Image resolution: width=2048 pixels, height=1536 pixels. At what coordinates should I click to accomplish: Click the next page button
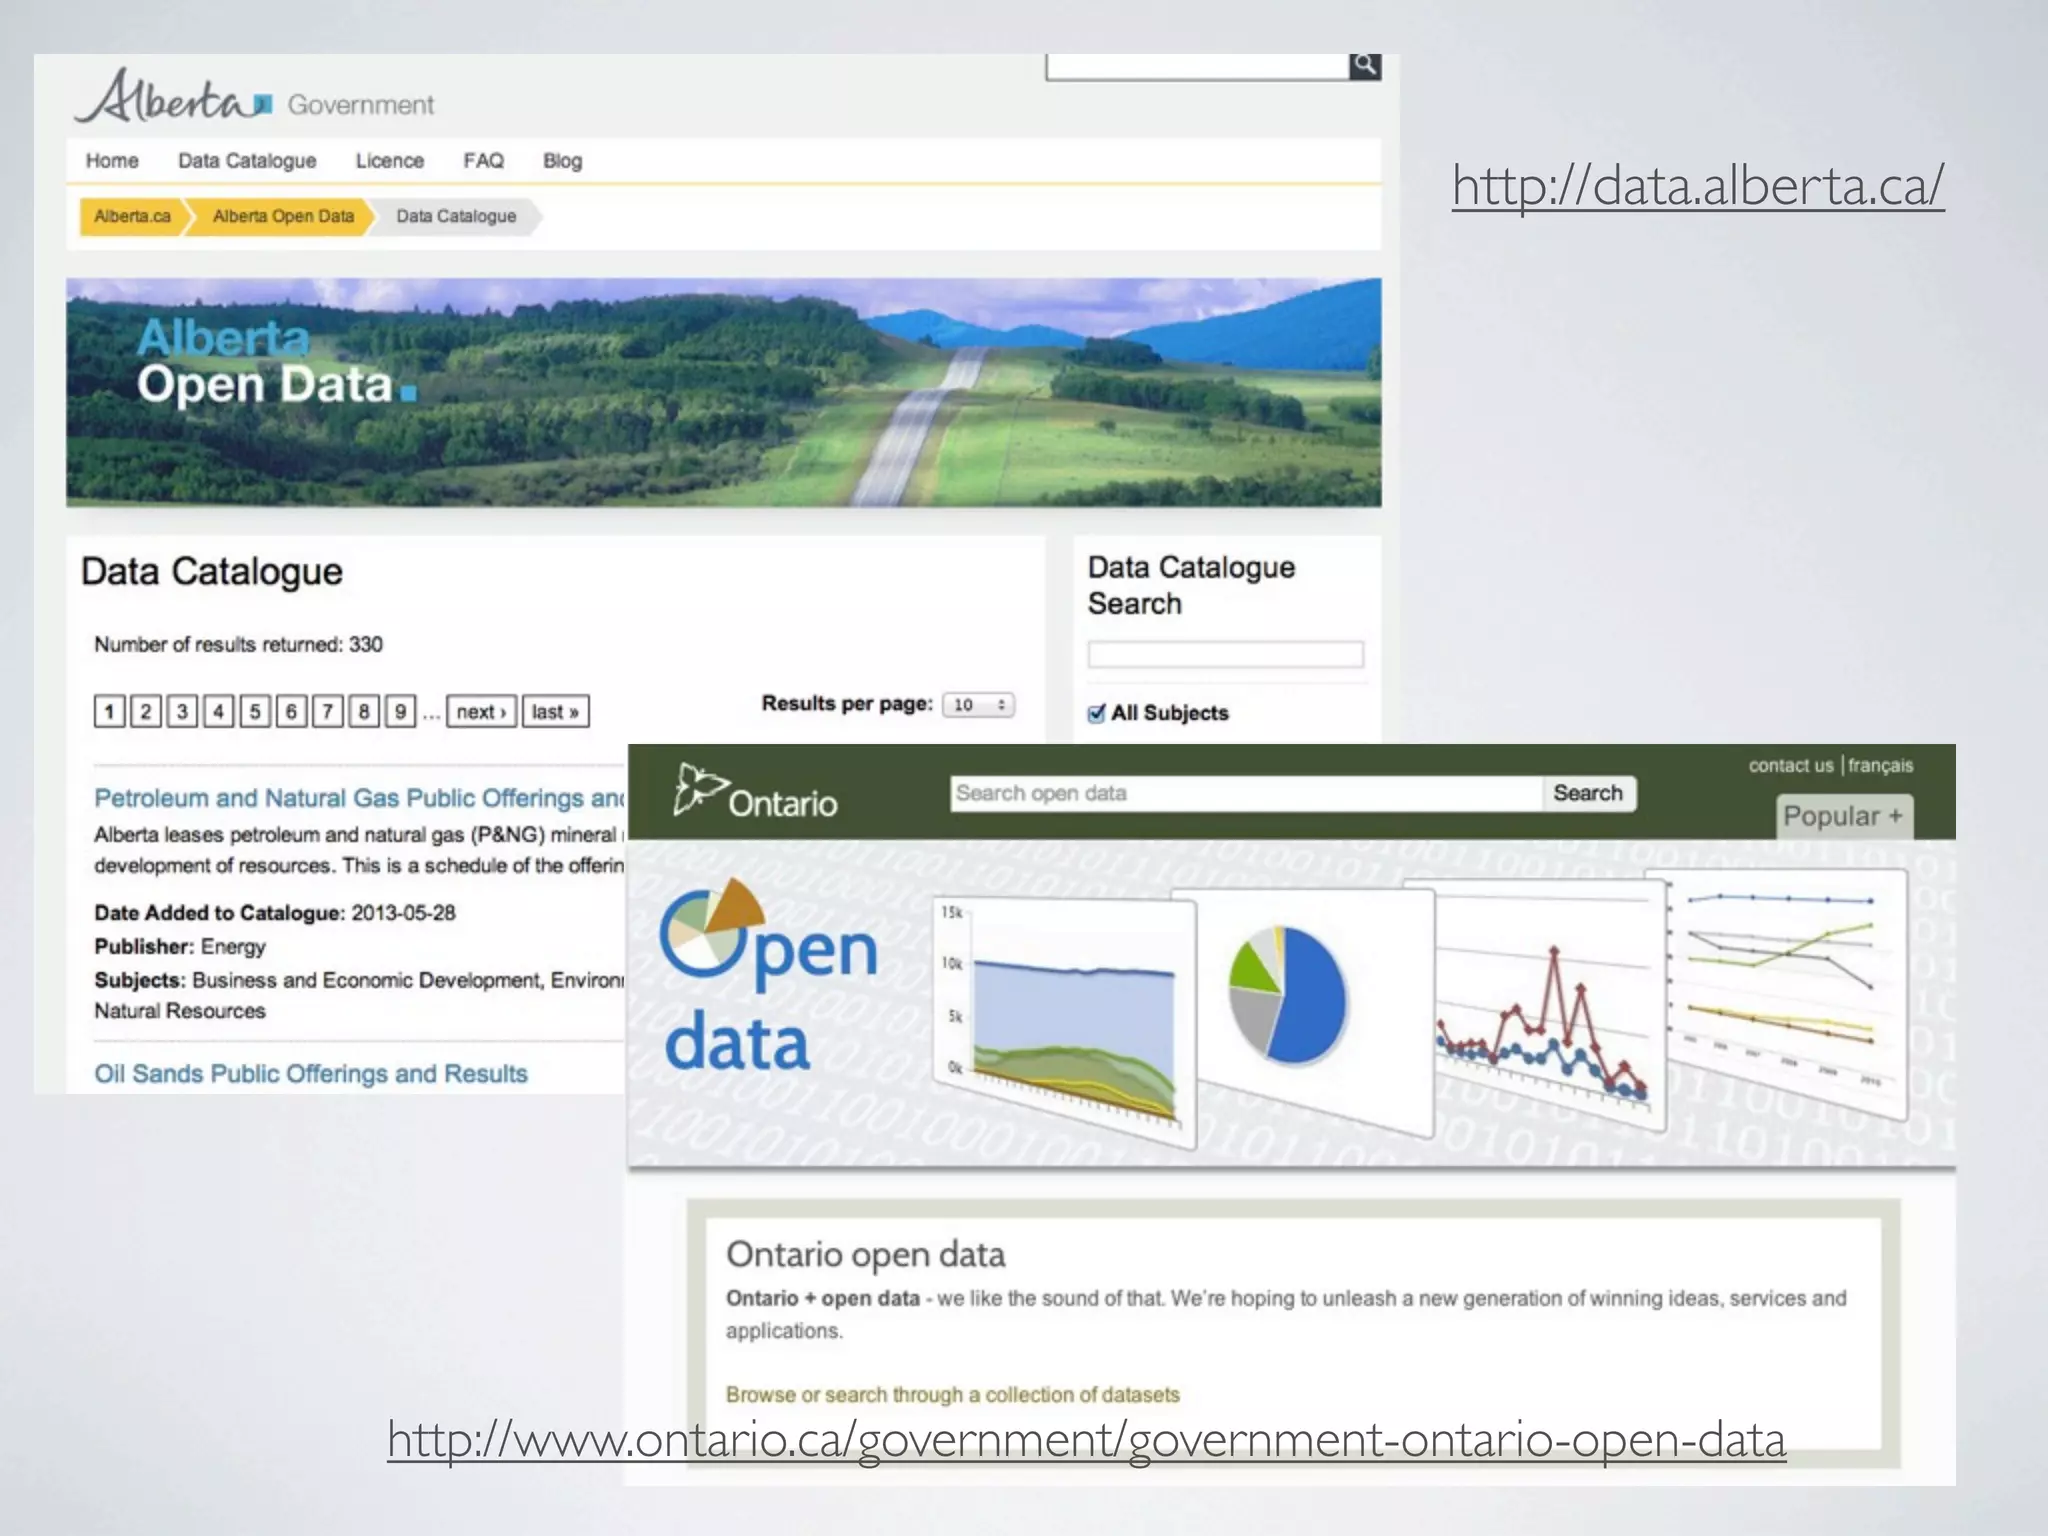coord(482,711)
